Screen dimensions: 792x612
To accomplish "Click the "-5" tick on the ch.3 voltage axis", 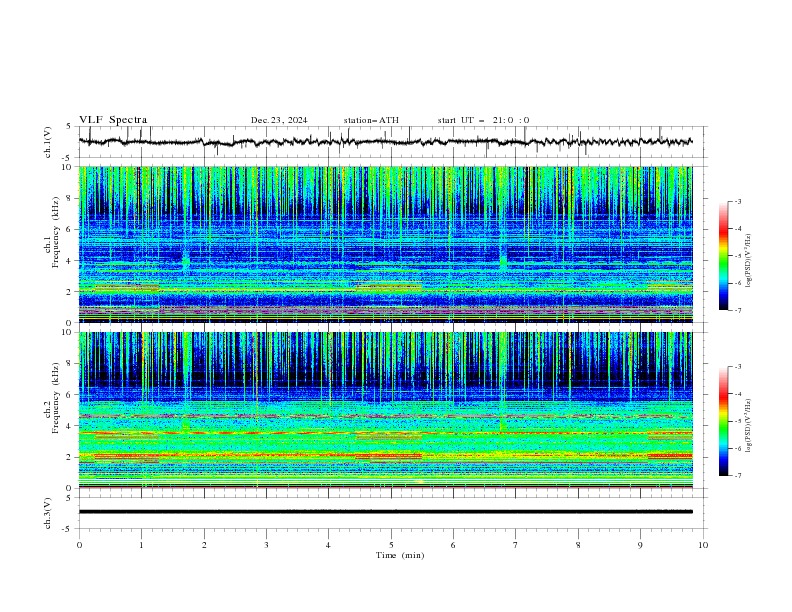I will click(x=68, y=529).
